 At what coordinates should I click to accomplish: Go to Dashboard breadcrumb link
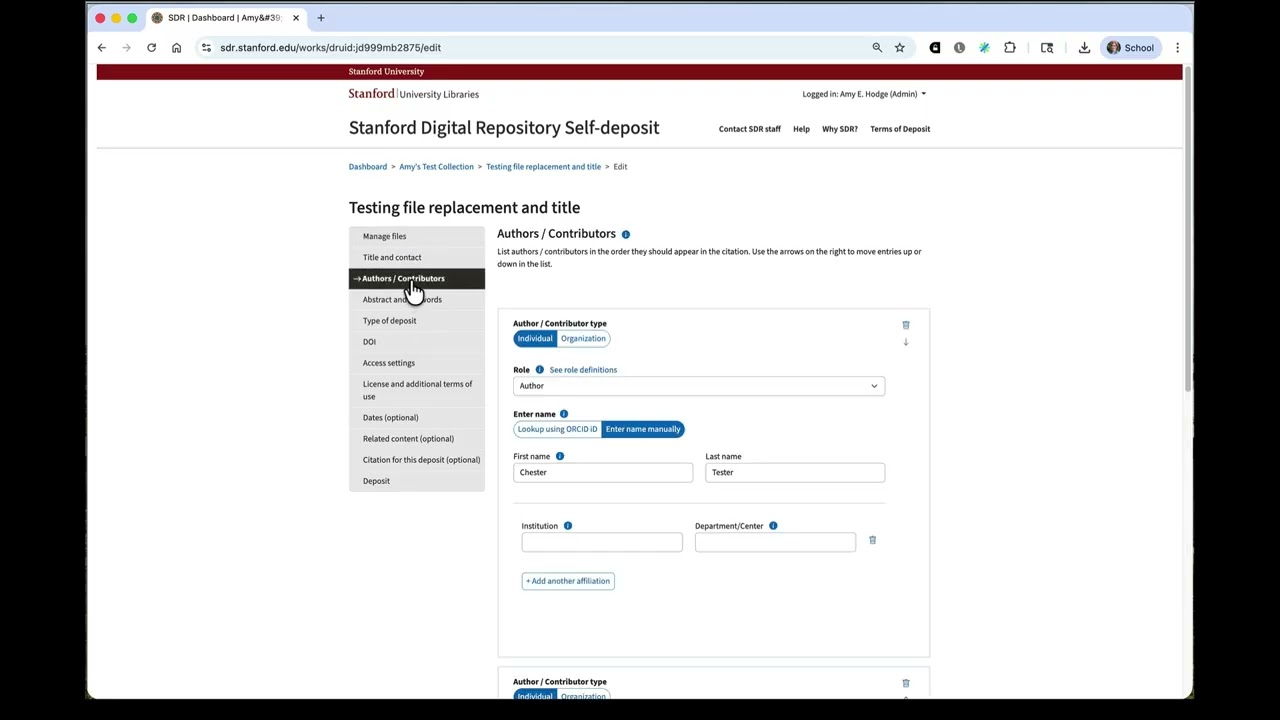click(x=368, y=167)
